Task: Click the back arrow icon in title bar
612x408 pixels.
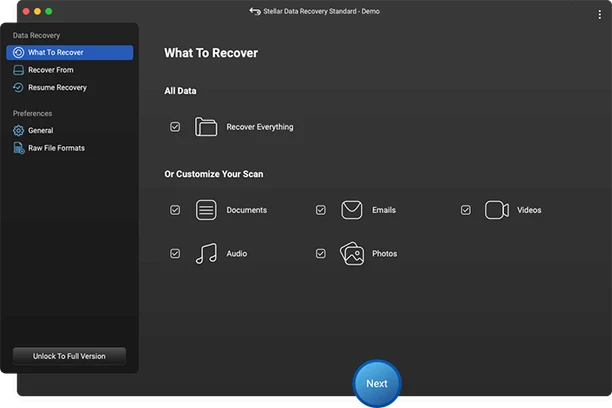Action: pos(255,11)
